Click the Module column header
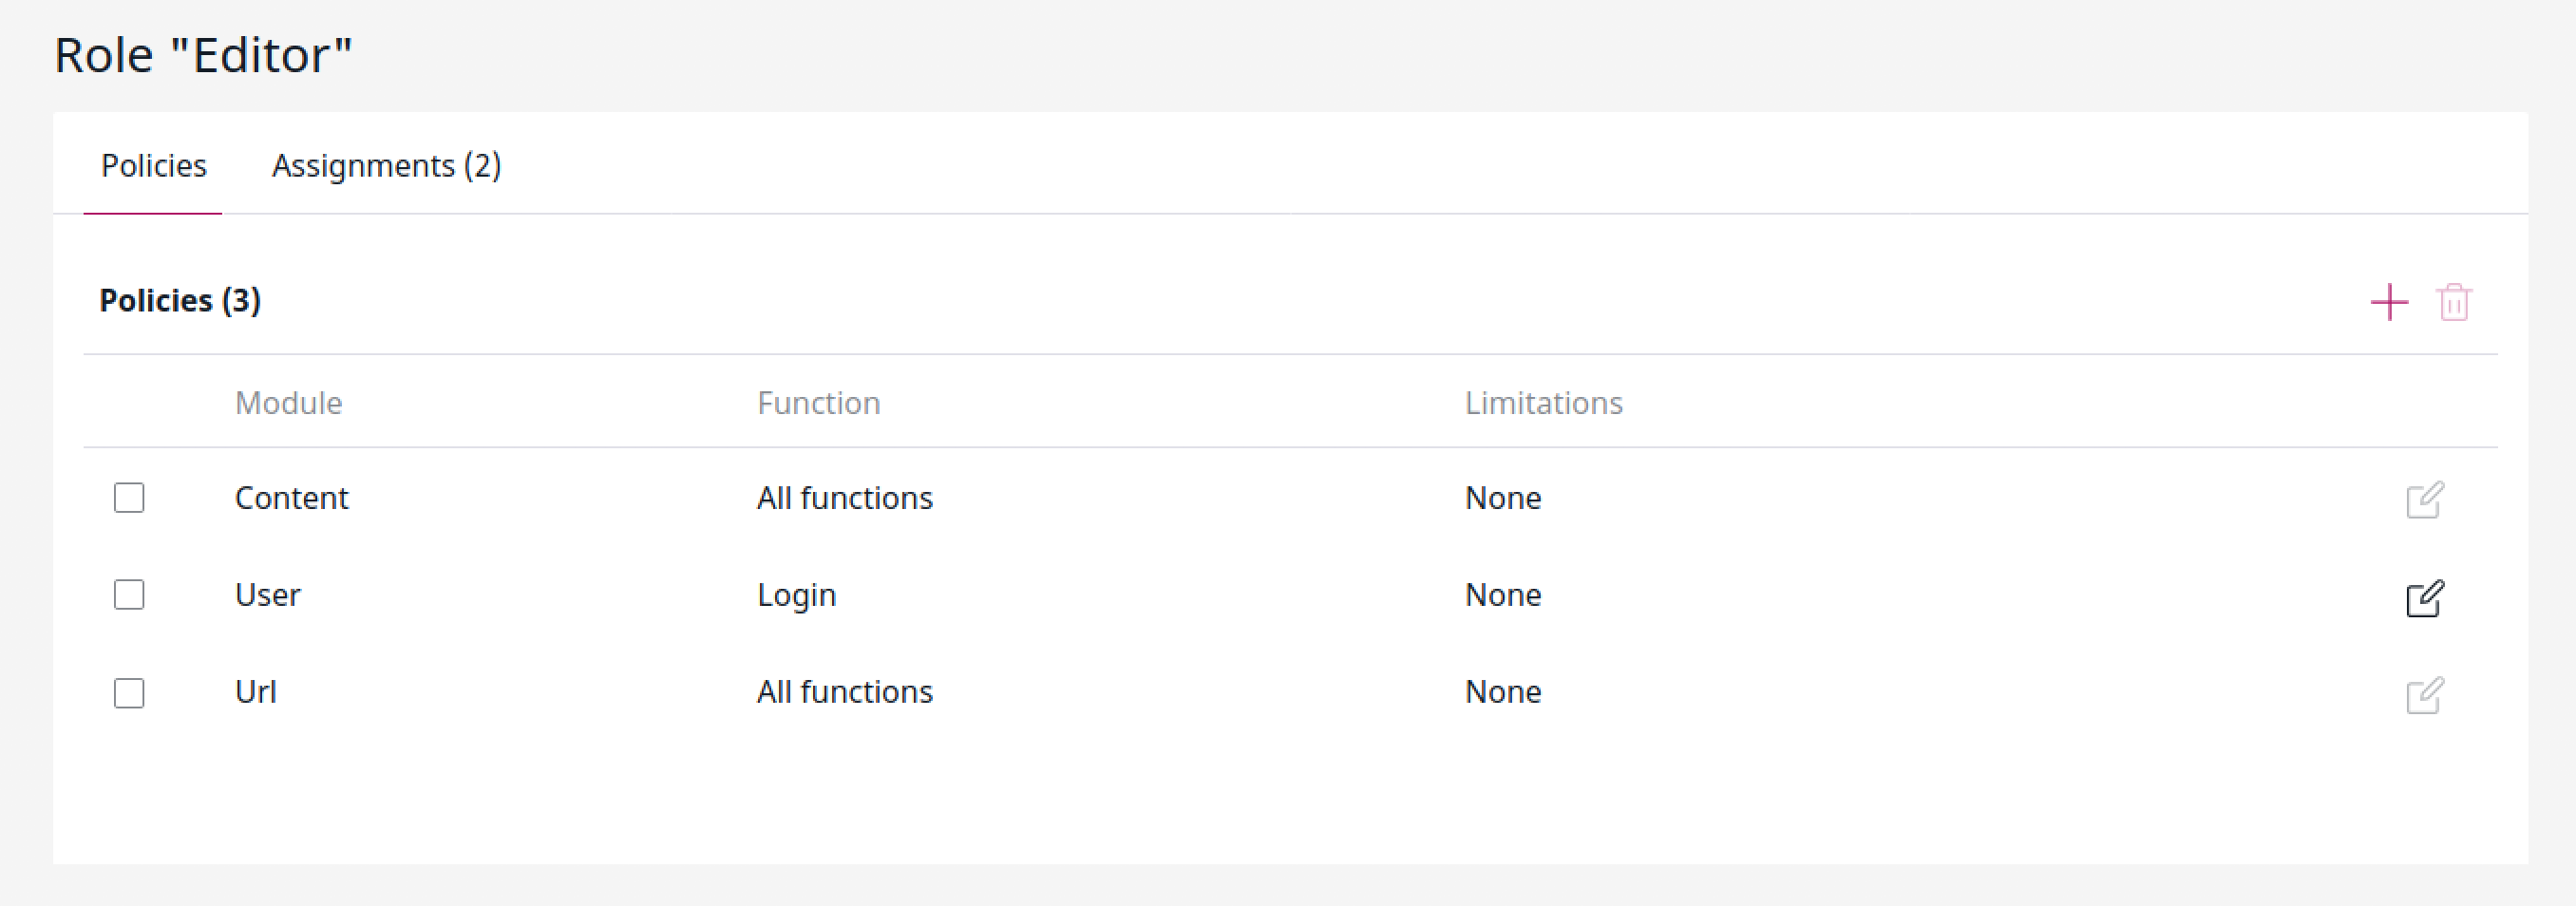Screen dimensions: 2576x906 pos(289,402)
